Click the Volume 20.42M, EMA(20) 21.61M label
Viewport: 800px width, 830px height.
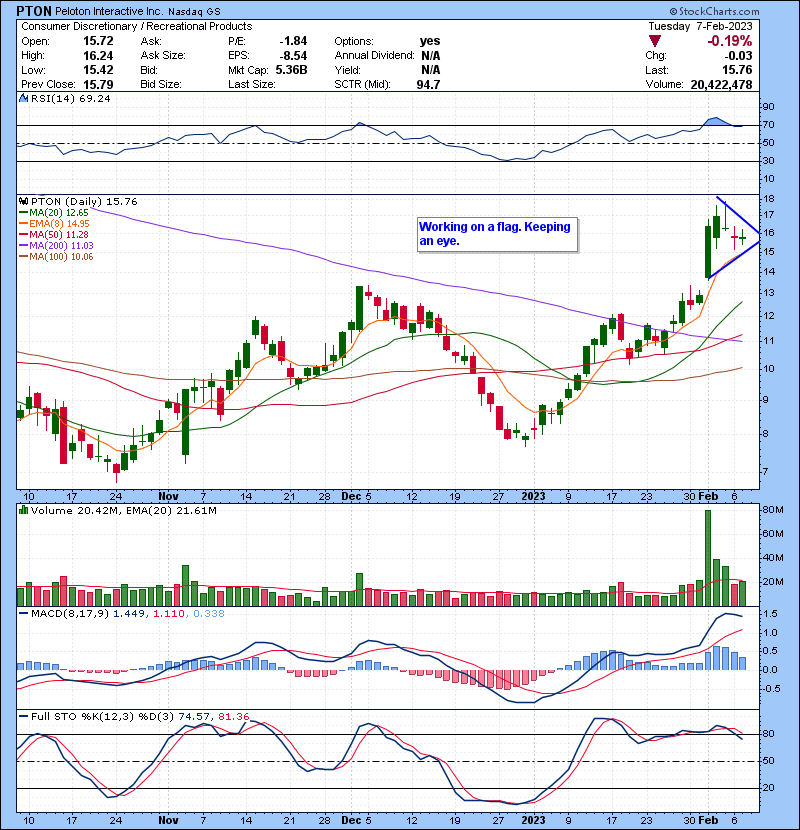pyautogui.click(x=123, y=510)
